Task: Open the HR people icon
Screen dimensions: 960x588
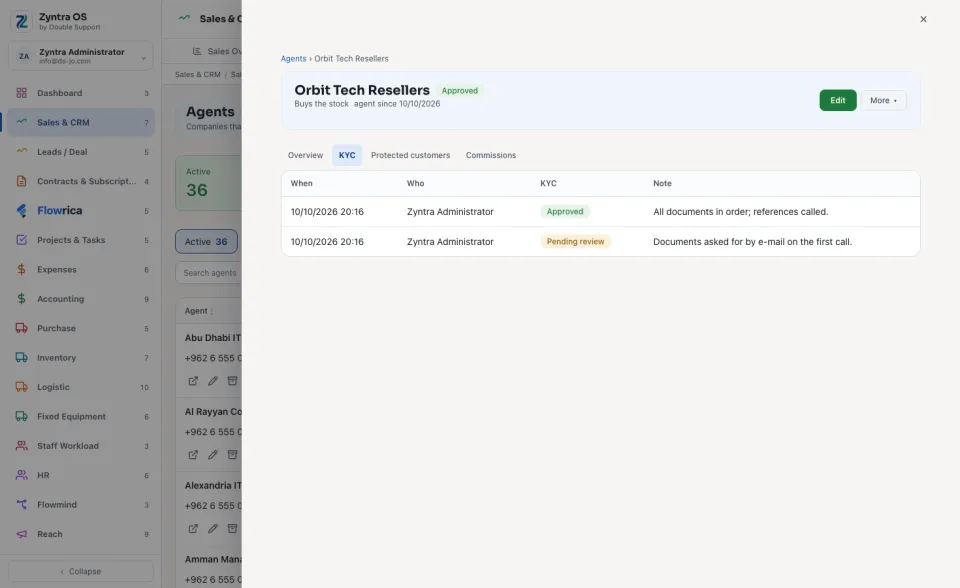Action: (21, 475)
